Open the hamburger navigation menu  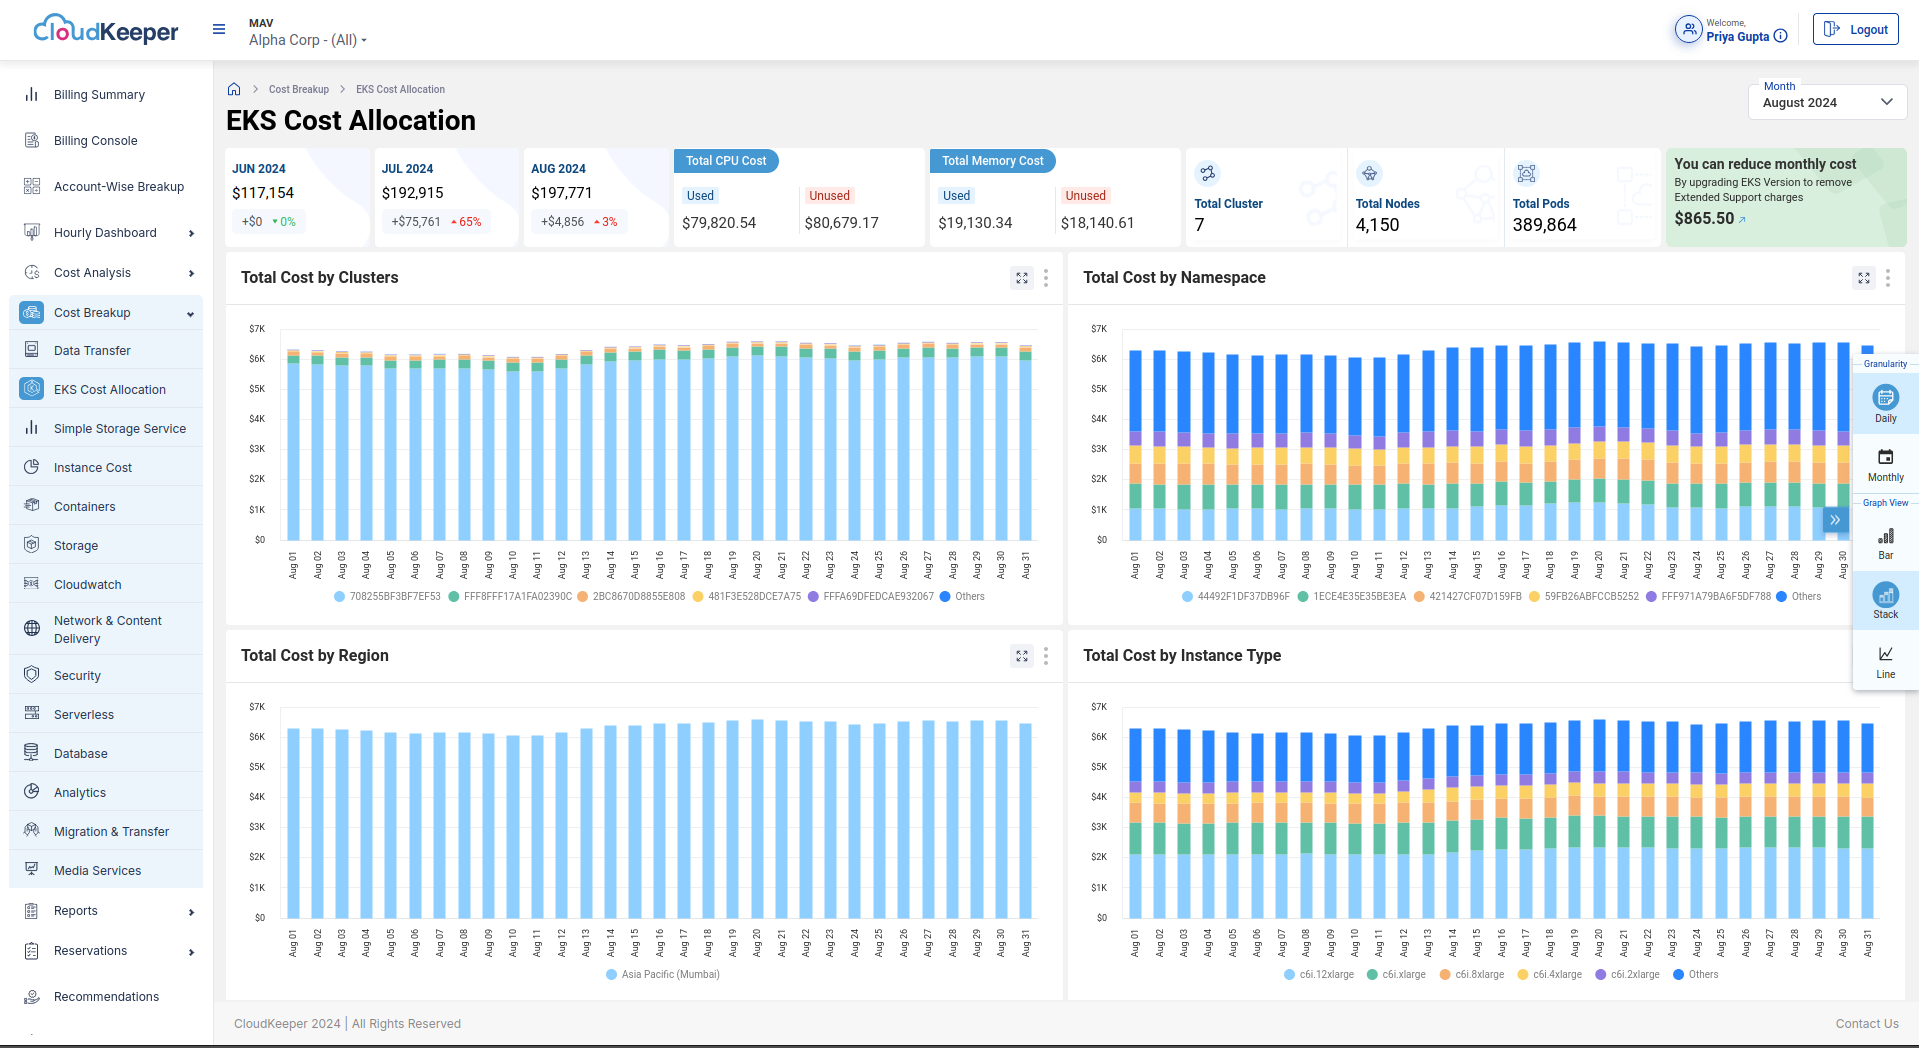click(218, 29)
